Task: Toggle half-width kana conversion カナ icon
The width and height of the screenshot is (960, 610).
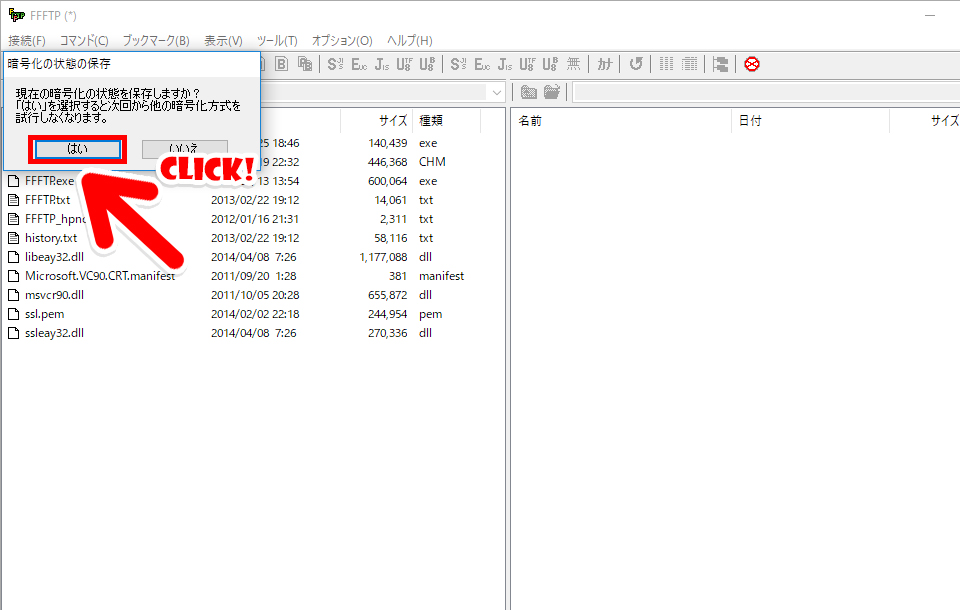Action: click(604, 64)
